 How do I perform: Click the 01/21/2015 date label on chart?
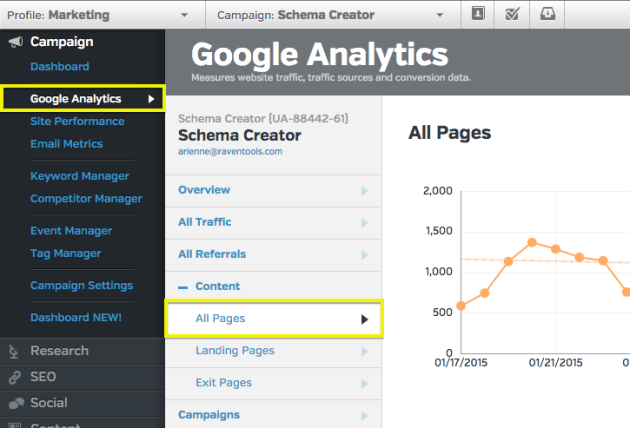click(555, 362)
